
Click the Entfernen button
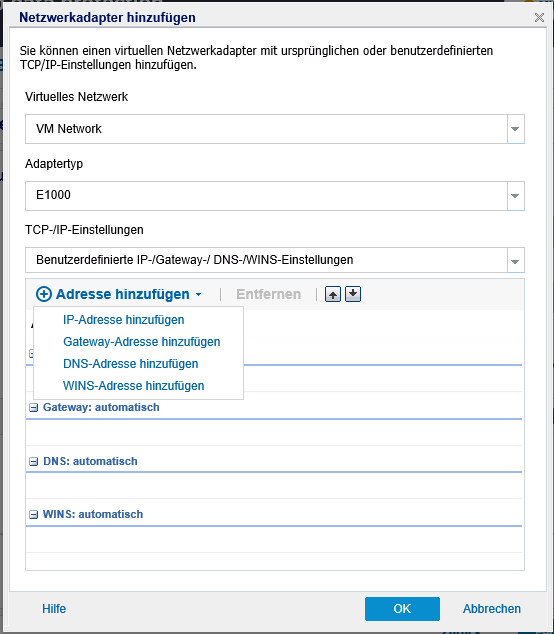coord(269,294)
